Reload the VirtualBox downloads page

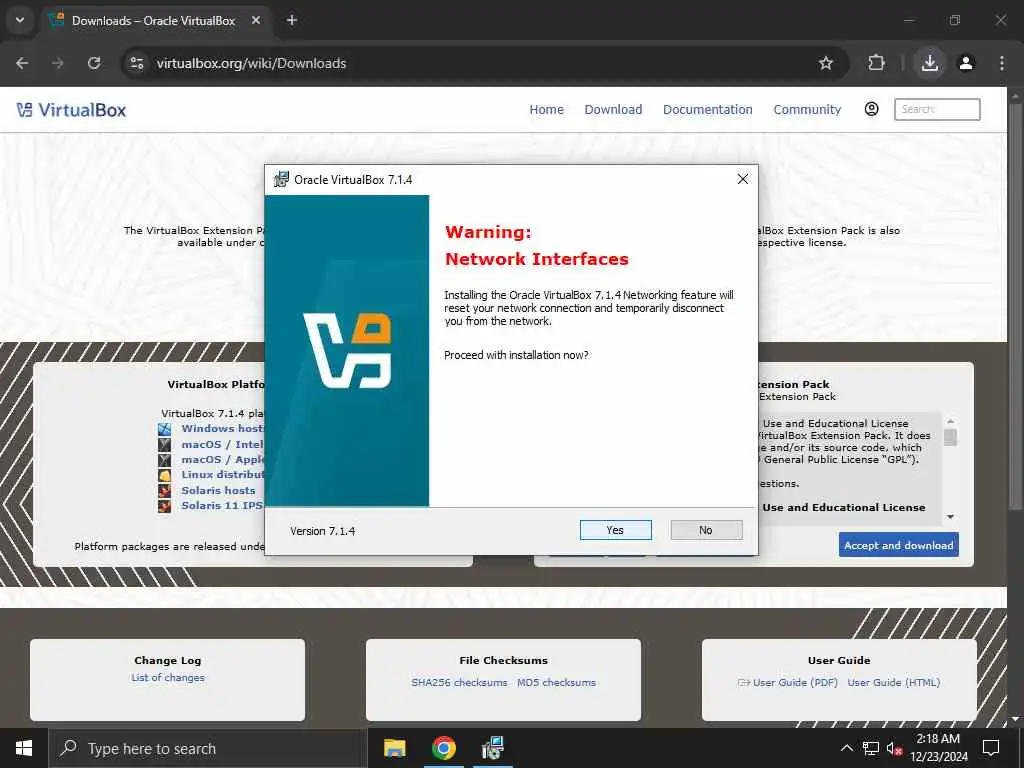94,63
